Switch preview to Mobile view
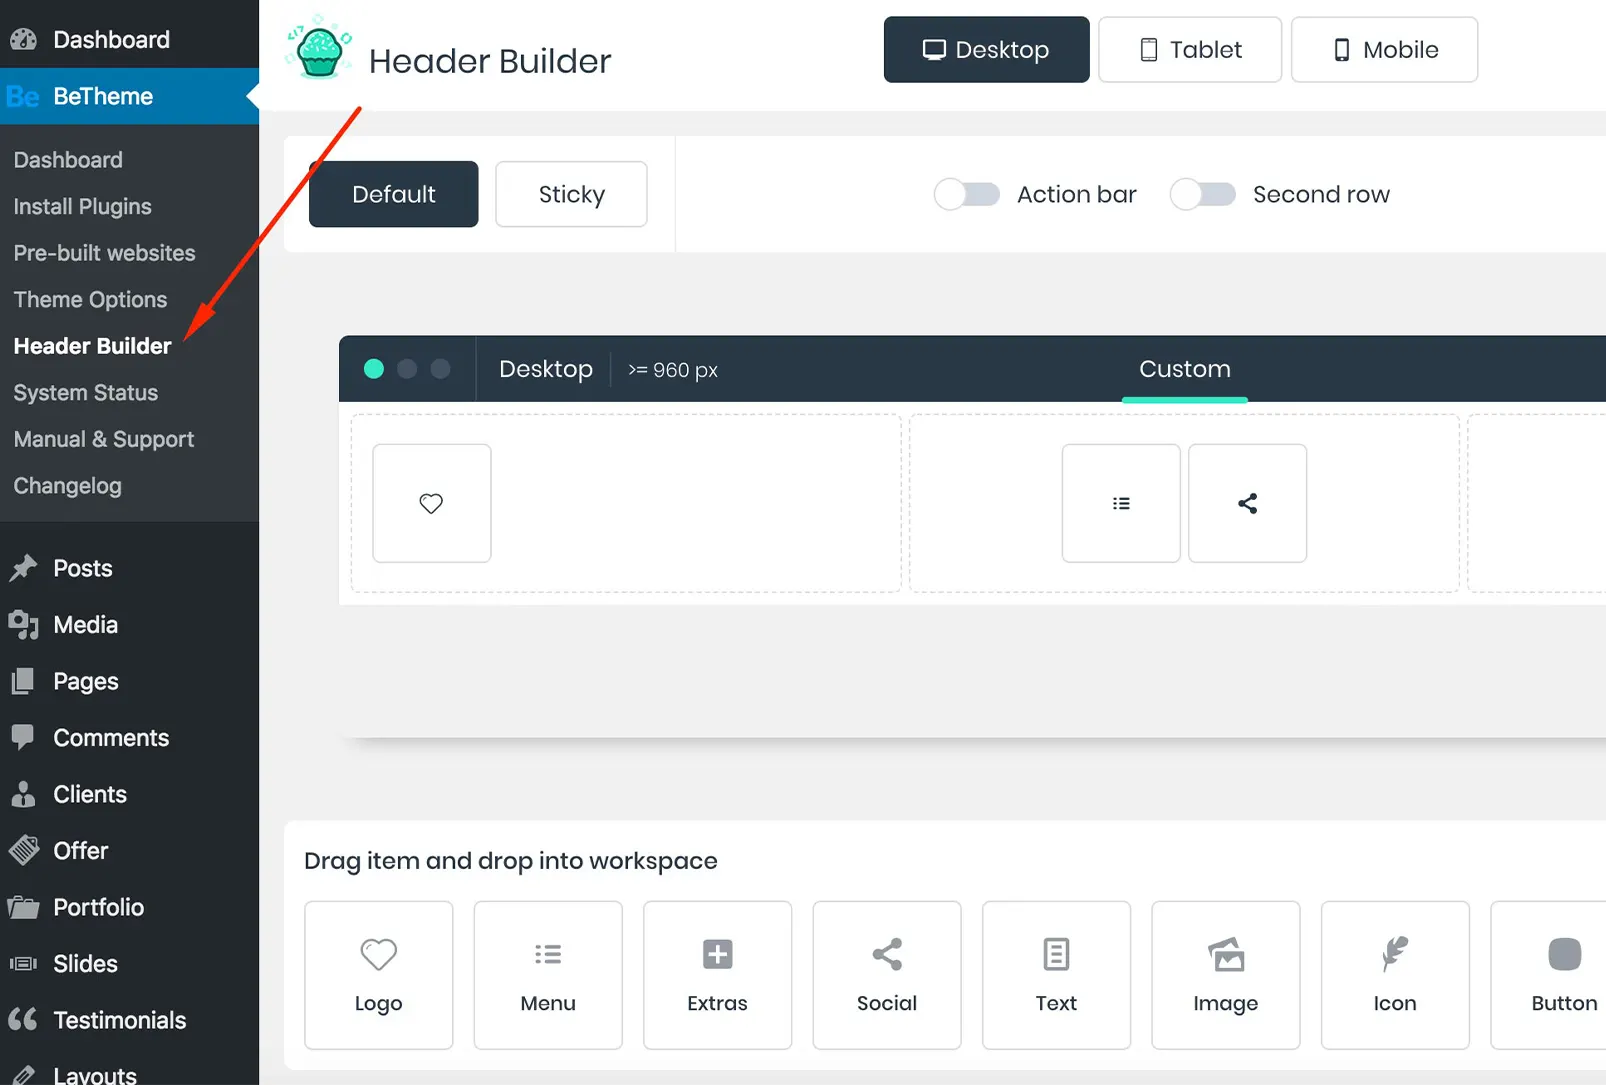The height and width of the screenshot is (1085, 1606). click(1384, 49)
